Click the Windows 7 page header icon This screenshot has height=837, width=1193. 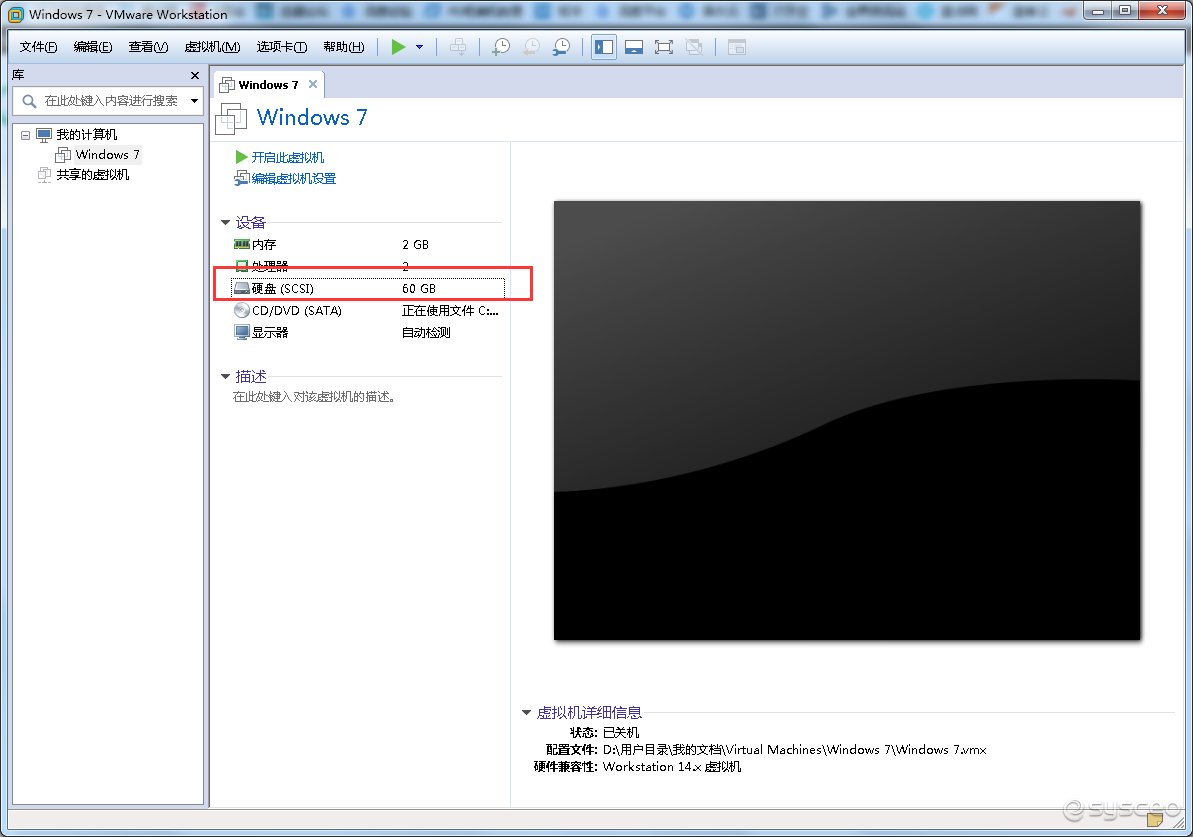(x=231, y=118)
